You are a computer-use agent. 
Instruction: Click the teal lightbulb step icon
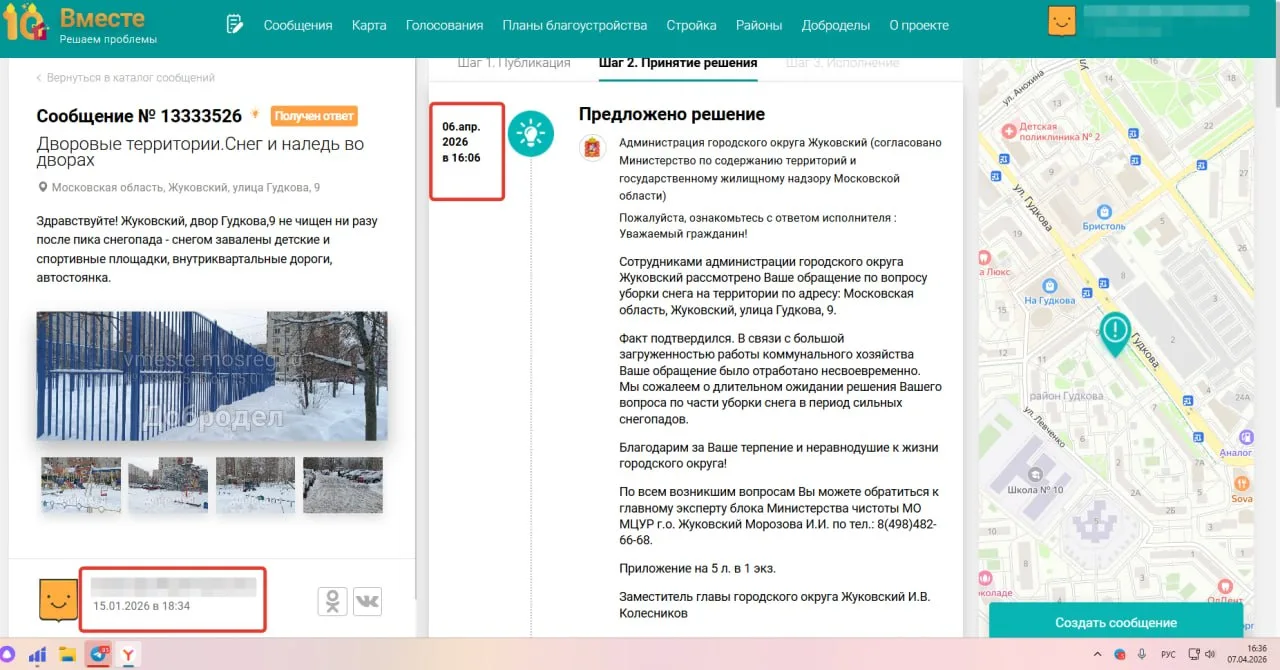pyautogui.click(x=531, y=133)
